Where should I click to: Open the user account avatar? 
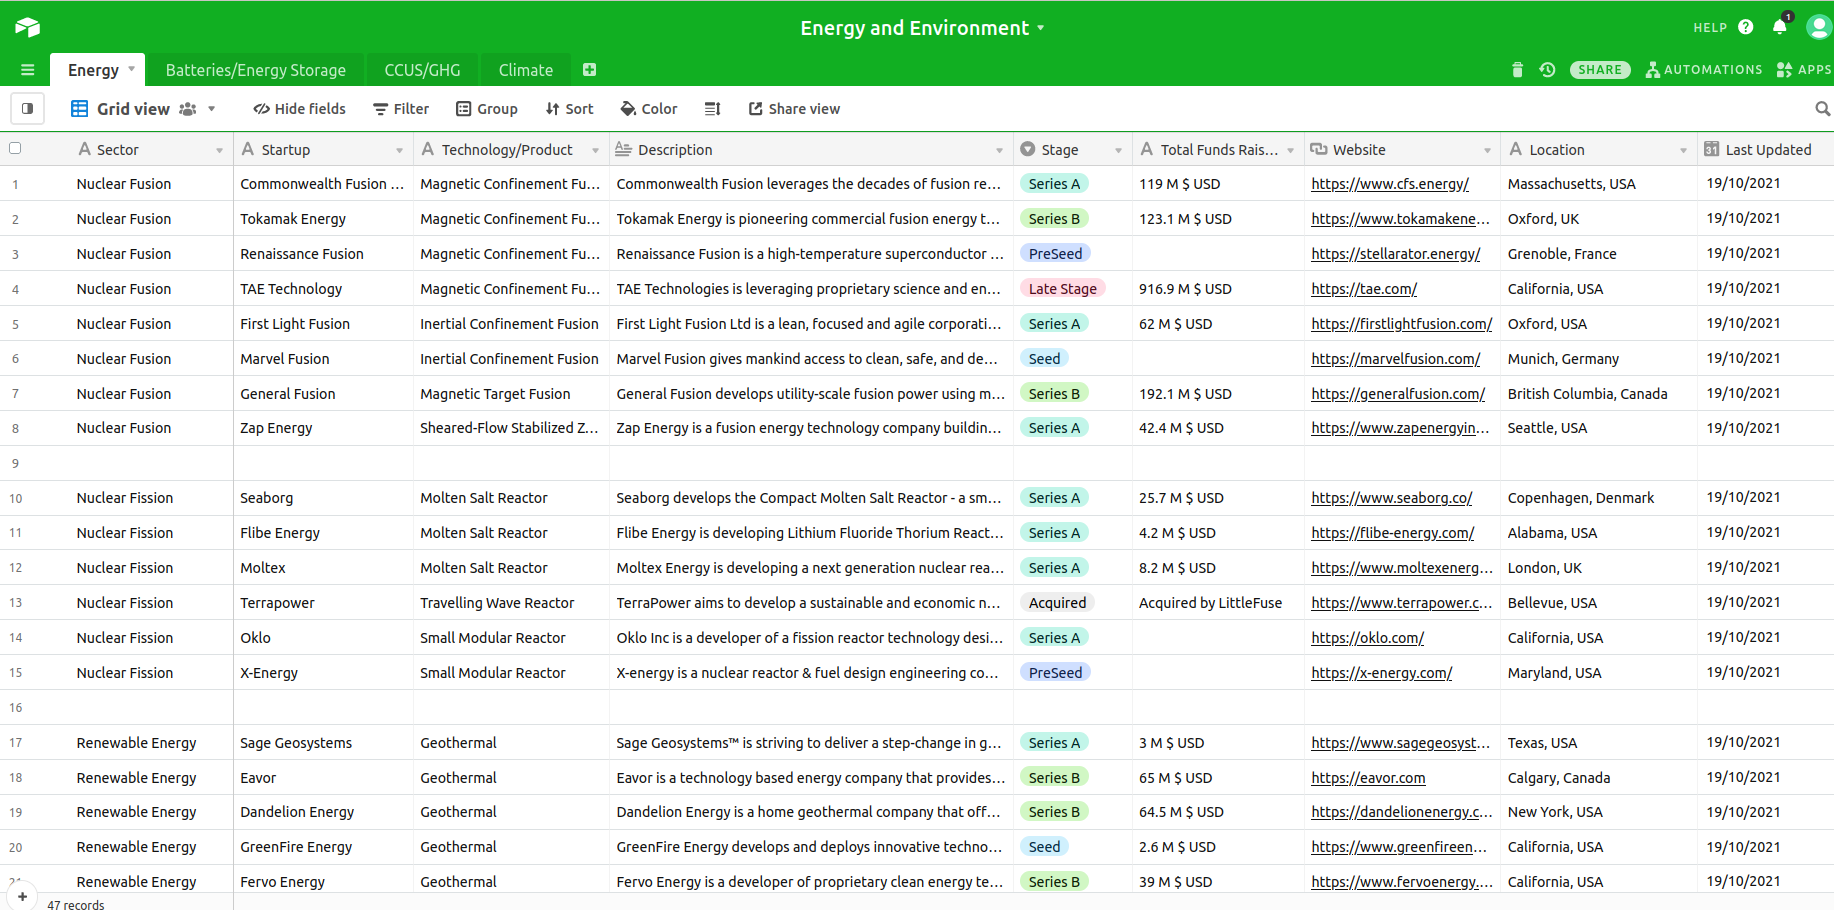[x=1819, y=27]
